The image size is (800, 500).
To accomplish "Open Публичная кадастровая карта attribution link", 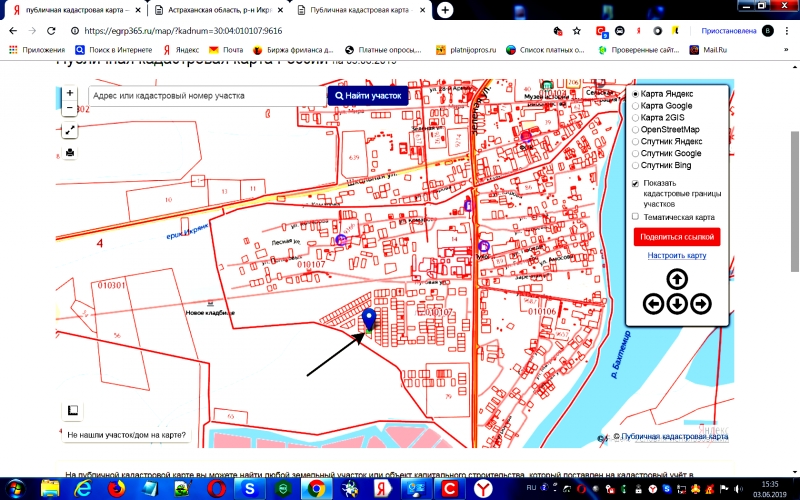I will (x=674, y=437).
